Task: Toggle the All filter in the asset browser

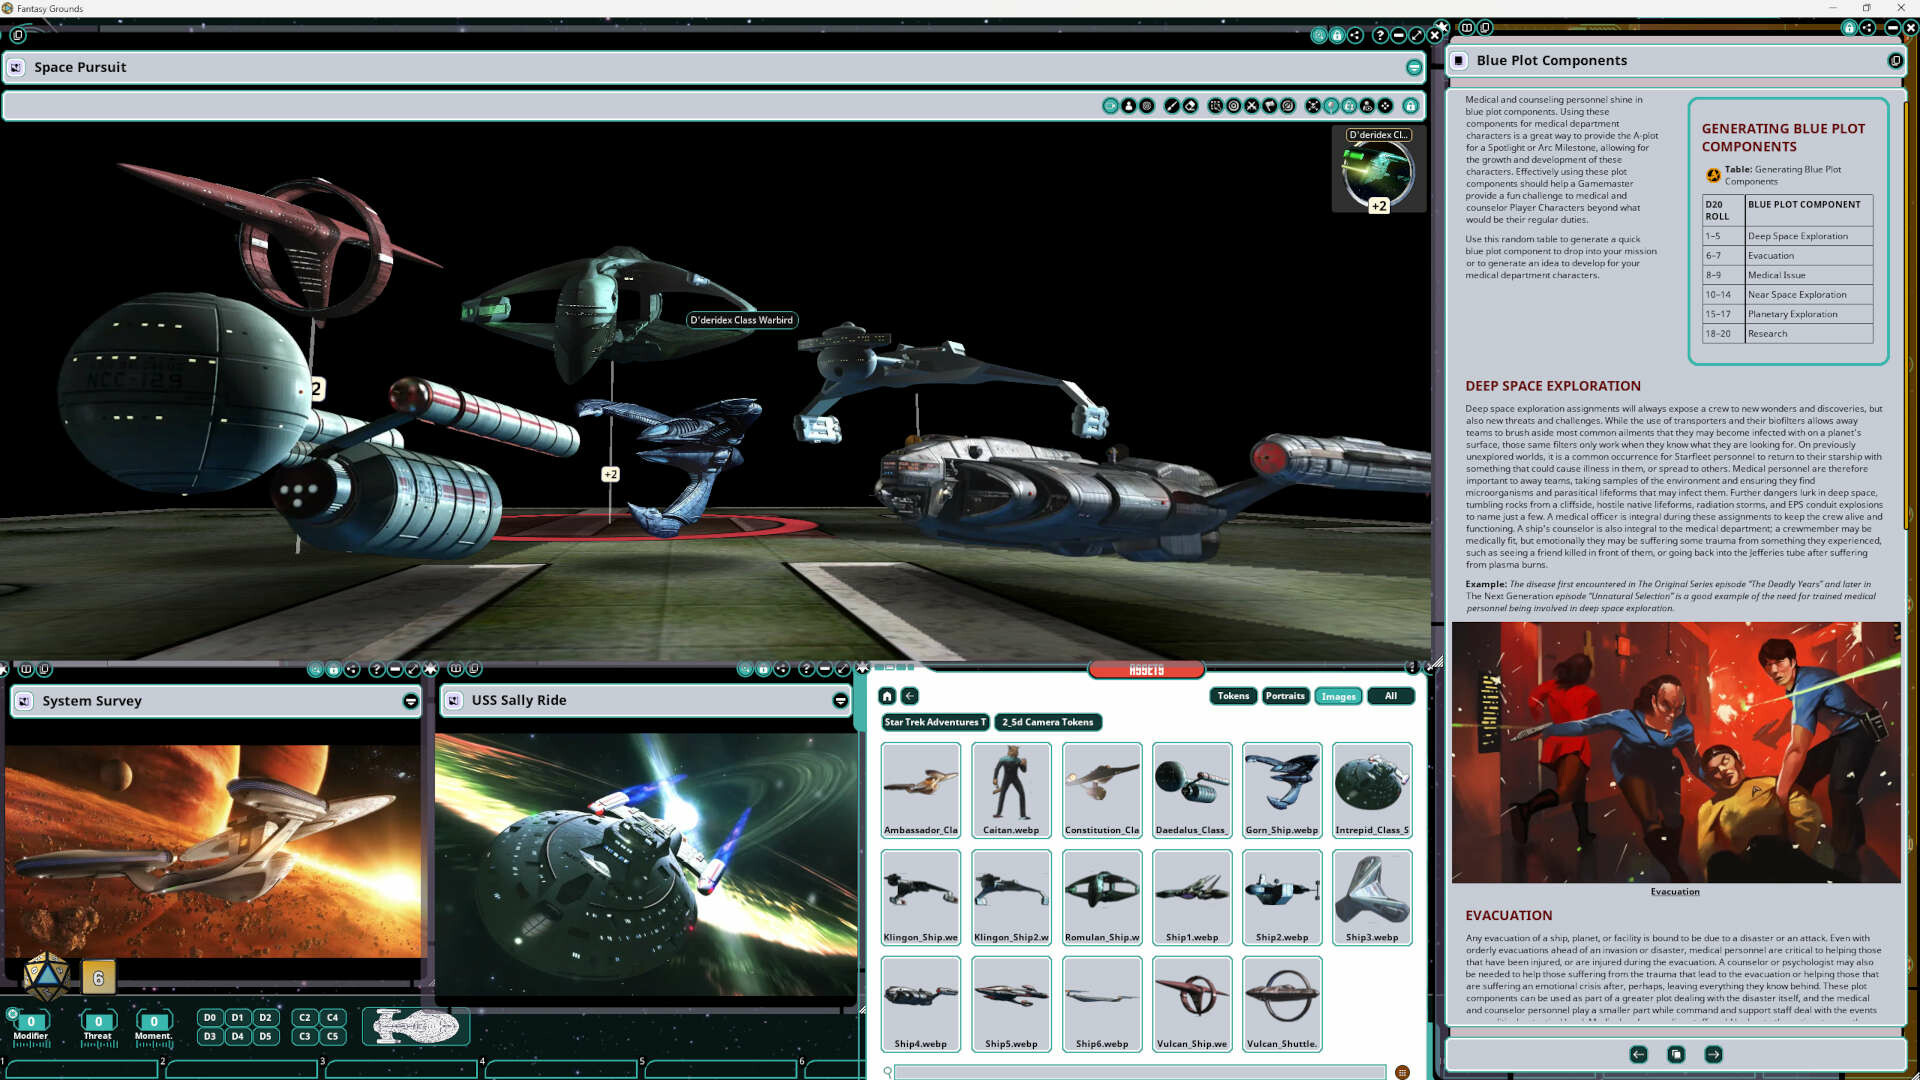Action: click(x=1391, y=696)
